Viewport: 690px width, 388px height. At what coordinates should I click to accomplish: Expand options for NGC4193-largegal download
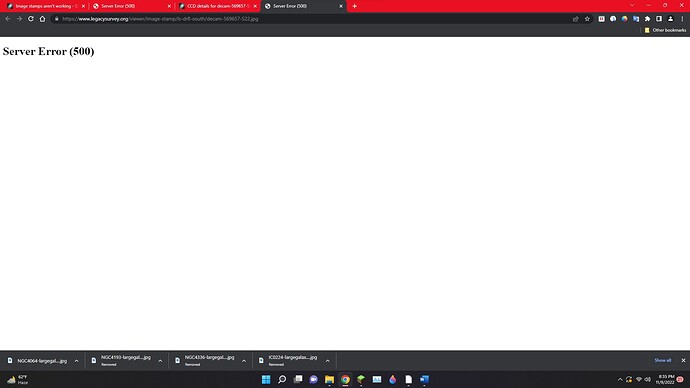tap(160, 361)
